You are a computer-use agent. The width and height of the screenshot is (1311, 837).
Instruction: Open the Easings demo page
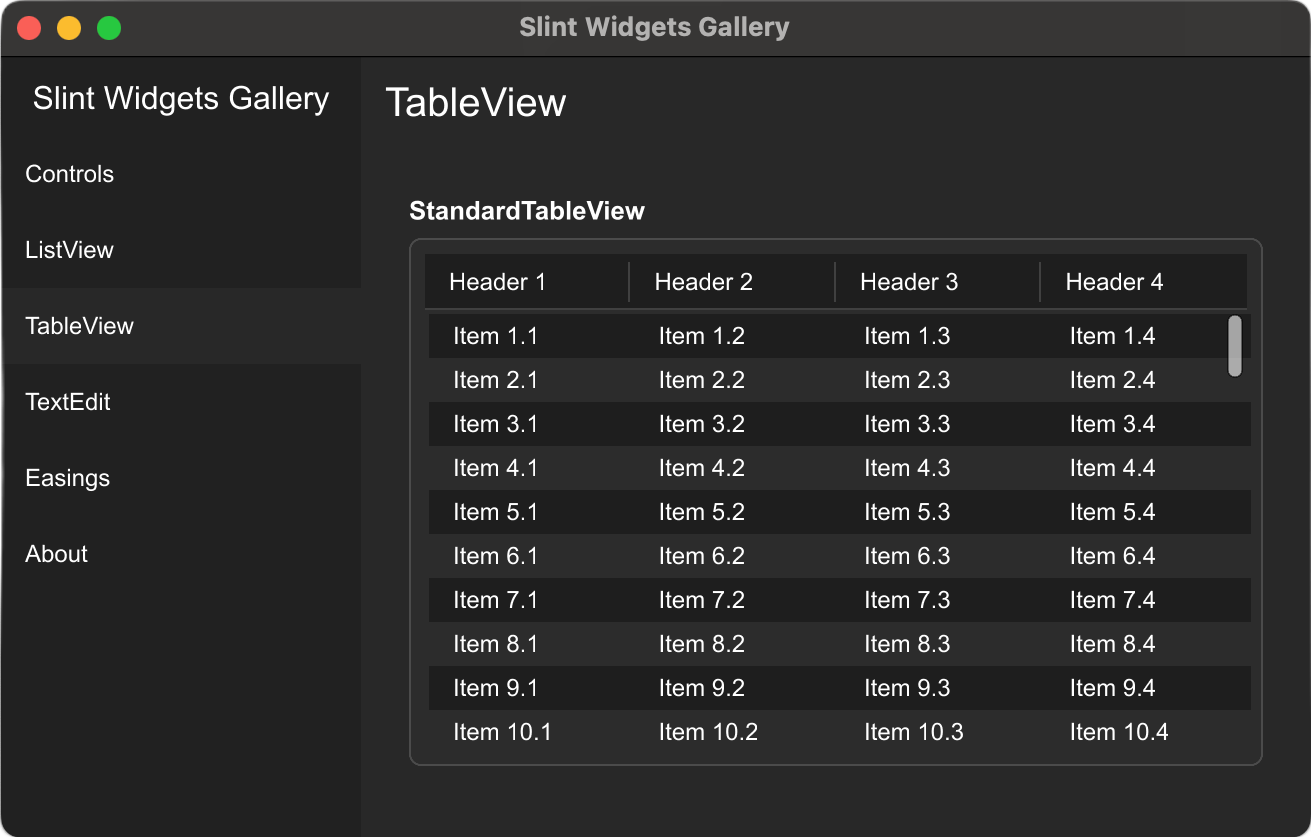(x=67, y=478)
